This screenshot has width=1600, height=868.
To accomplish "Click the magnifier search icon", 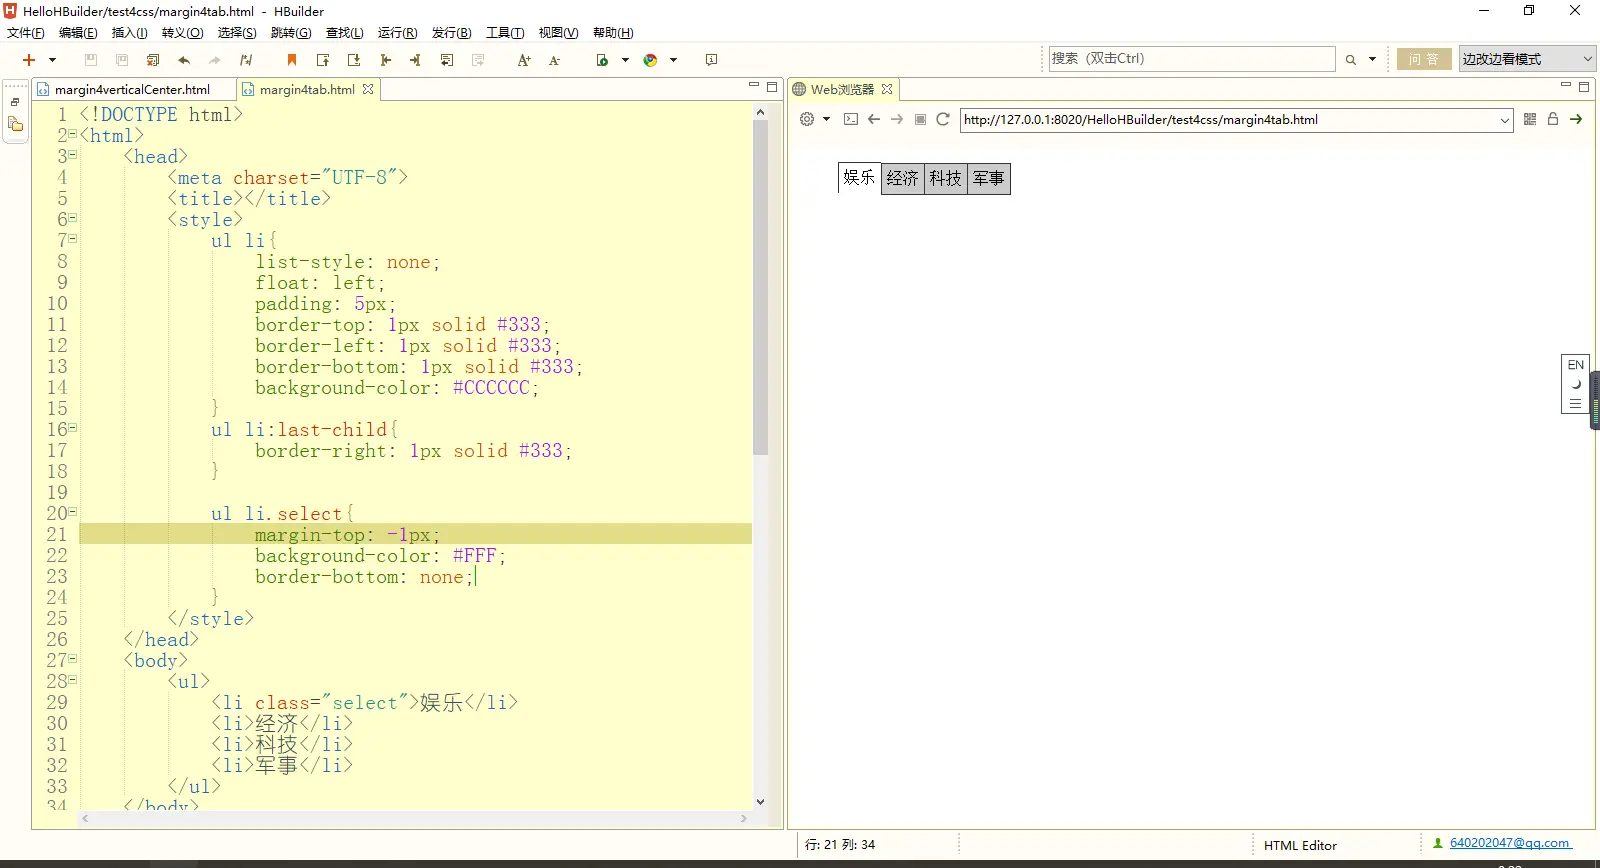I will point(1351,60).
